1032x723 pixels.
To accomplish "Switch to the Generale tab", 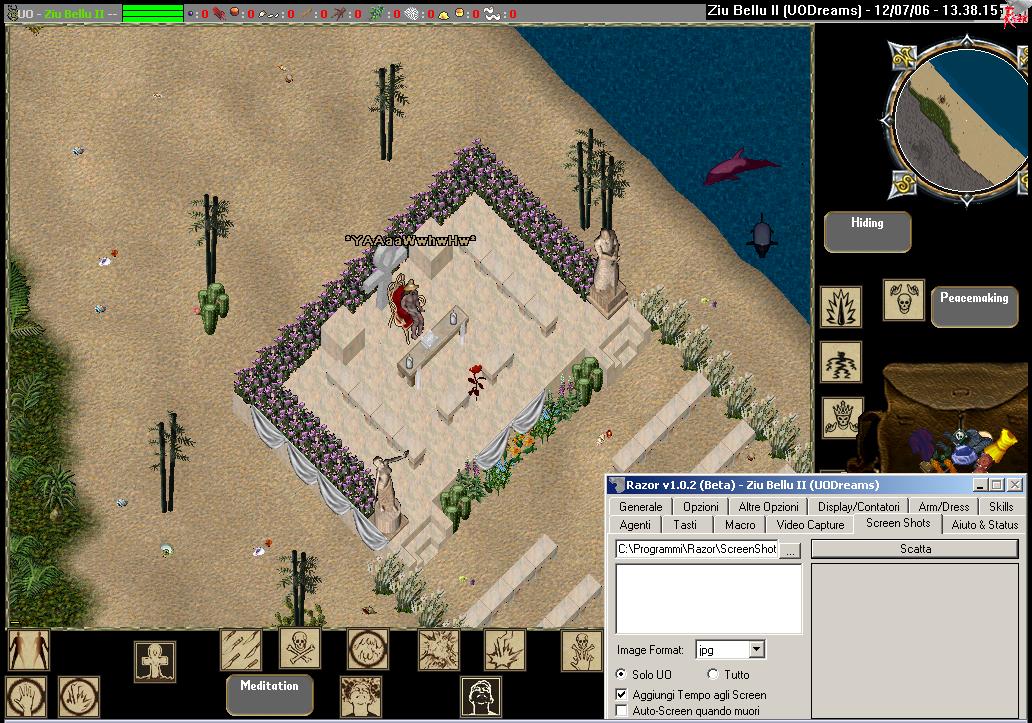I will 640,507.
